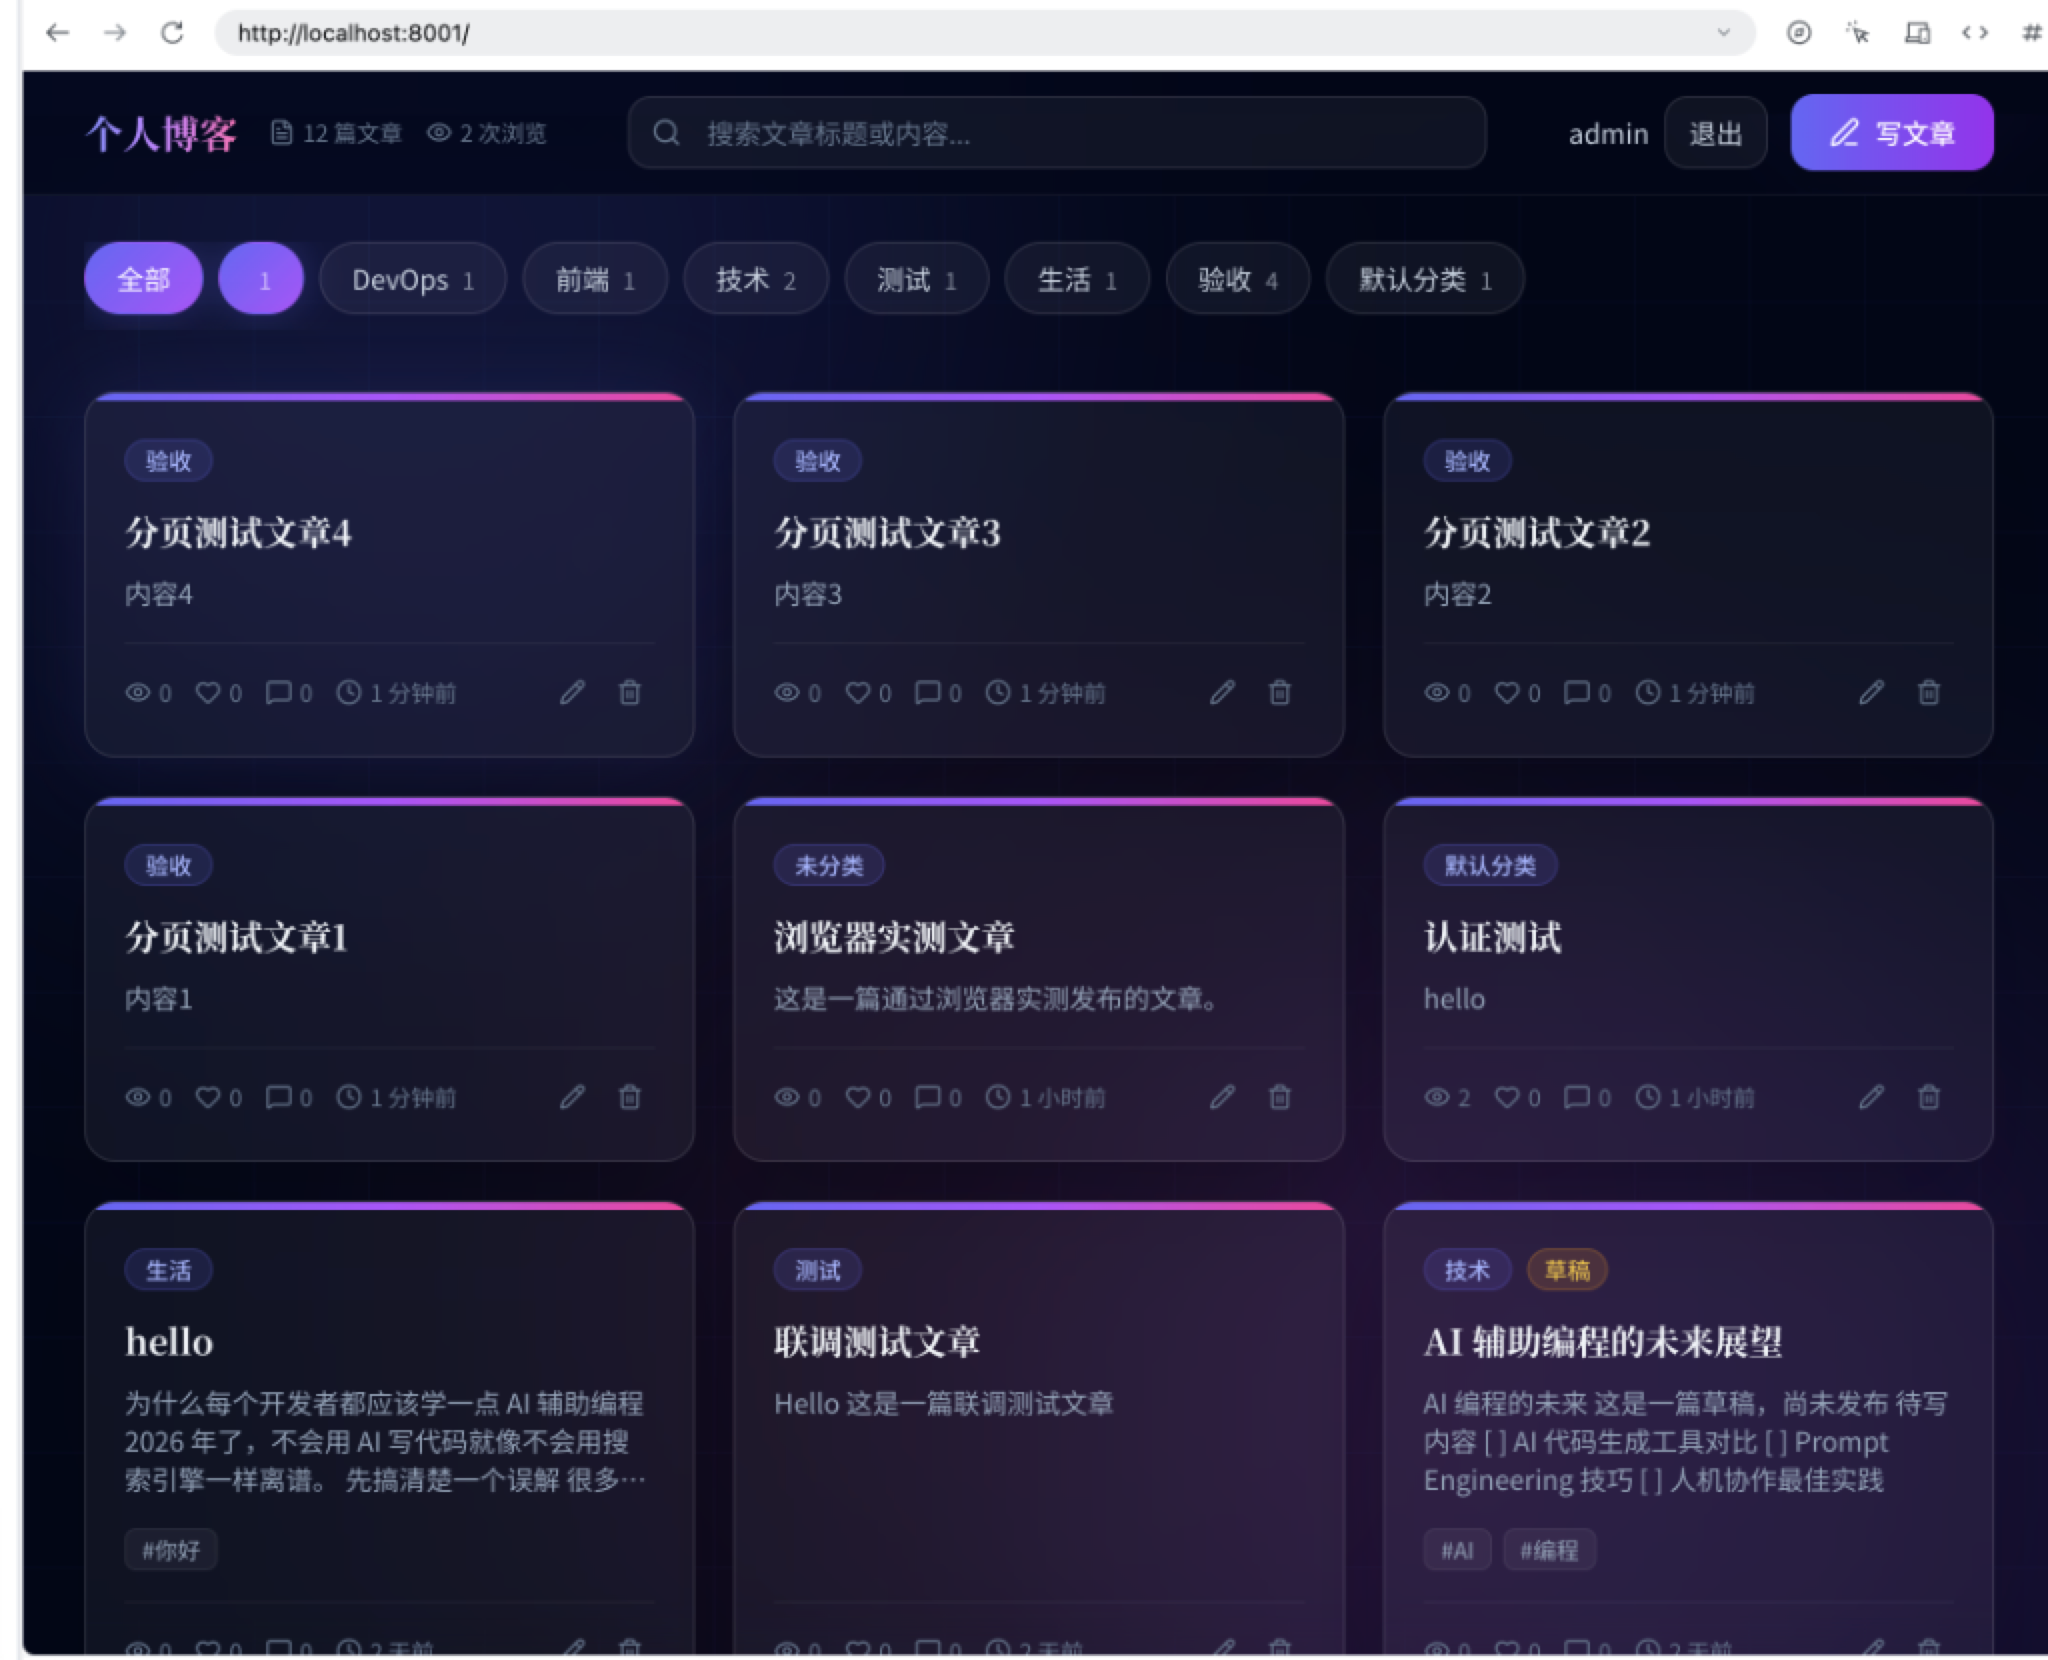2048x1660 pixels.
Task: Delete the article 分页测试文章2 via trash icon
Action: tap(1929, 692)
